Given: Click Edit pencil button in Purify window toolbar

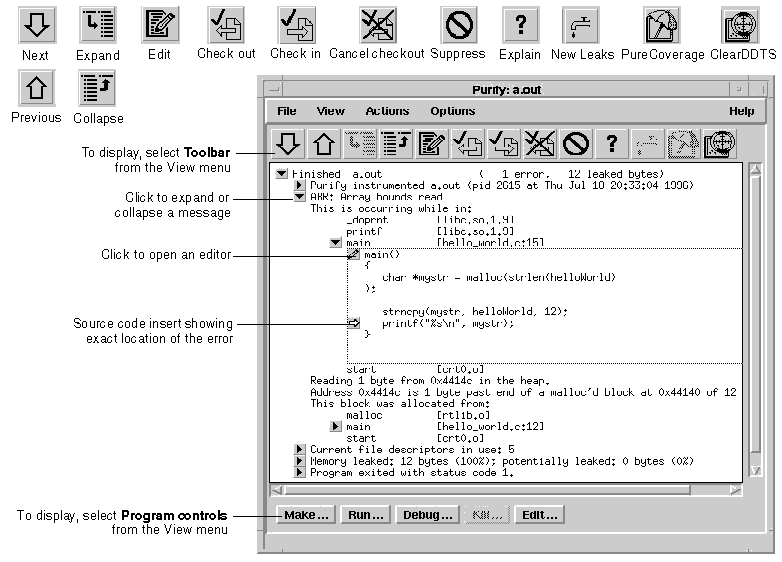Looking at the screenshot, I should tap(432, 144).
